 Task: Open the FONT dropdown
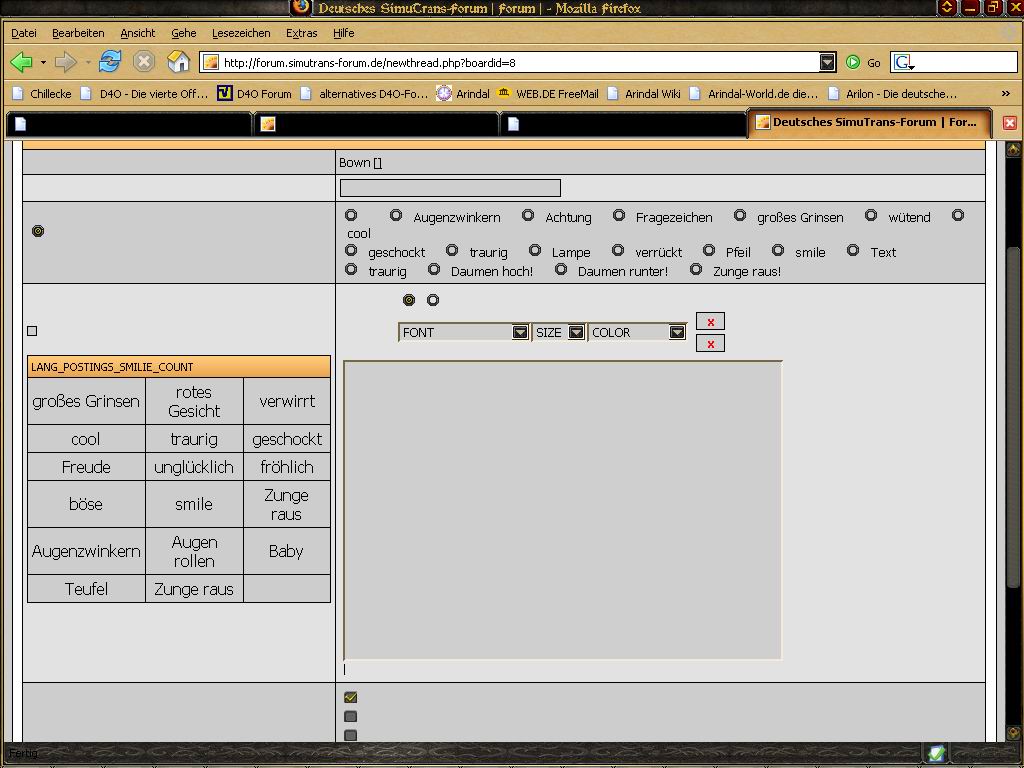pos(463,332)
